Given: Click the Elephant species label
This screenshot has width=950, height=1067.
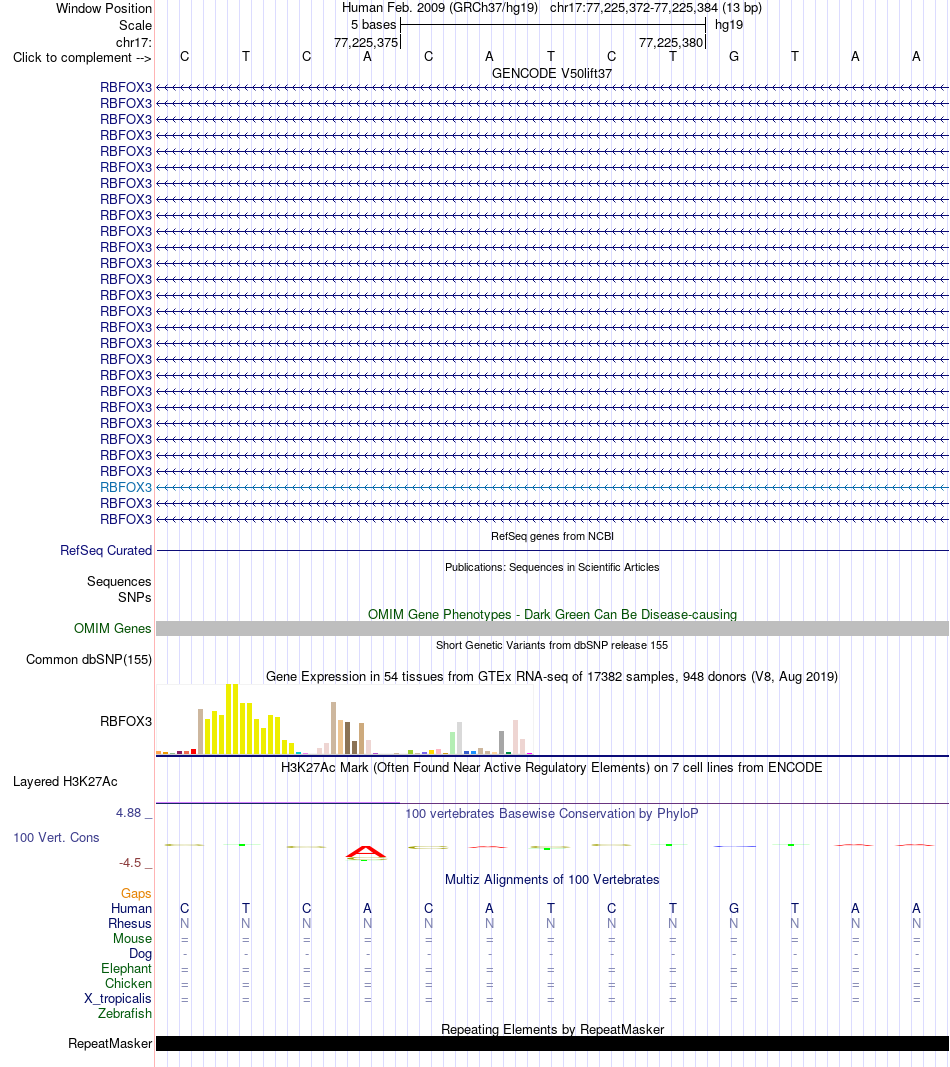Looking at the screenshot, I should [x=127, y=968].
